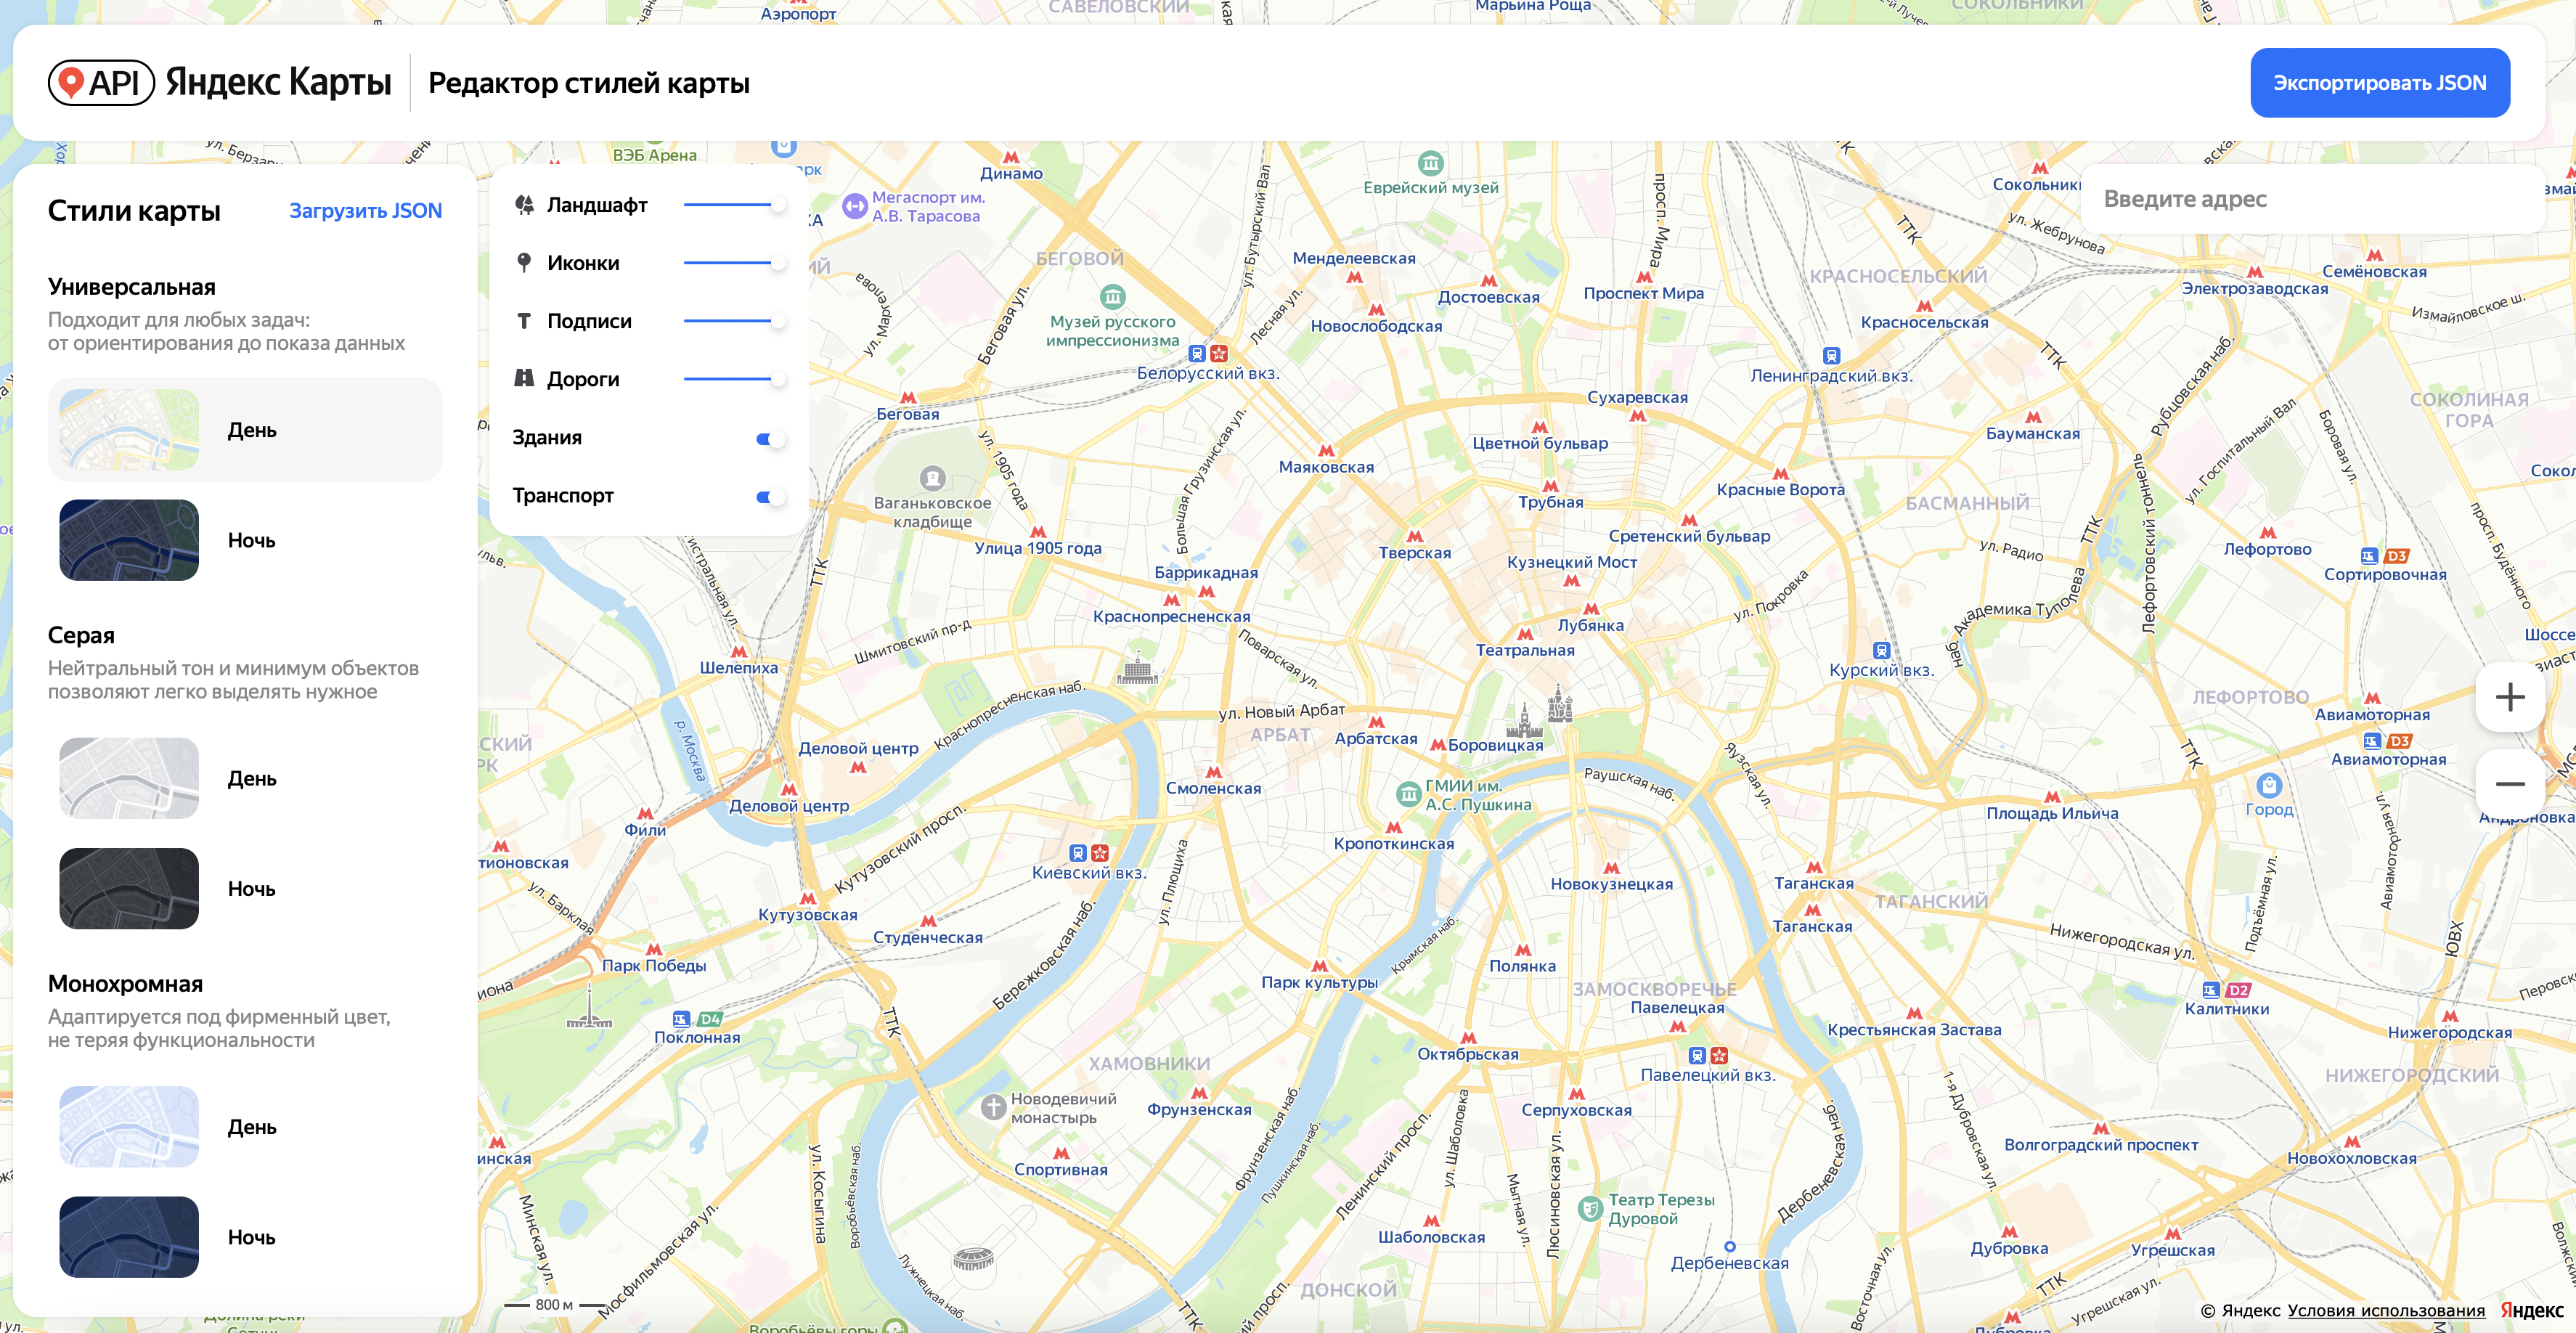2576x1333 pixels.
Task: Choose the Монохромная Ночь map style
Action: click(x=245, y=1237)
